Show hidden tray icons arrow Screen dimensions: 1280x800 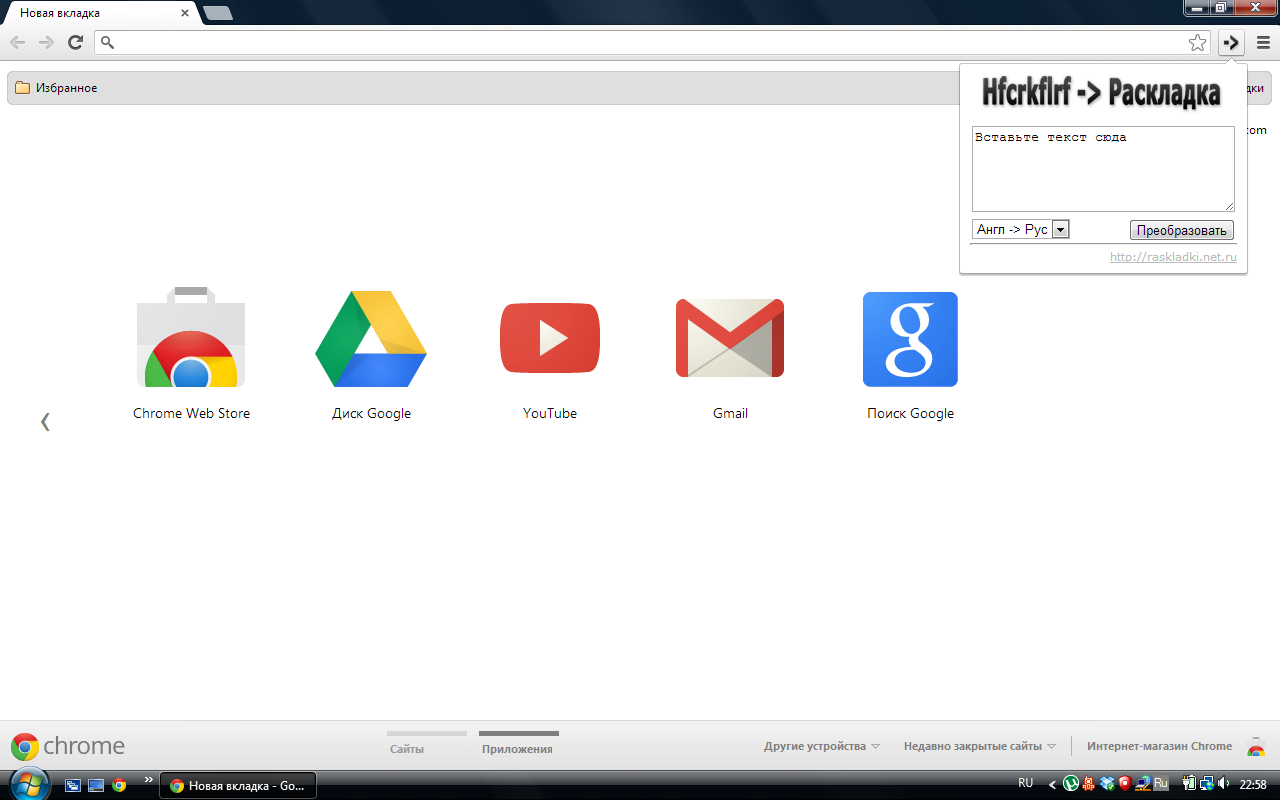point(1052,784)
